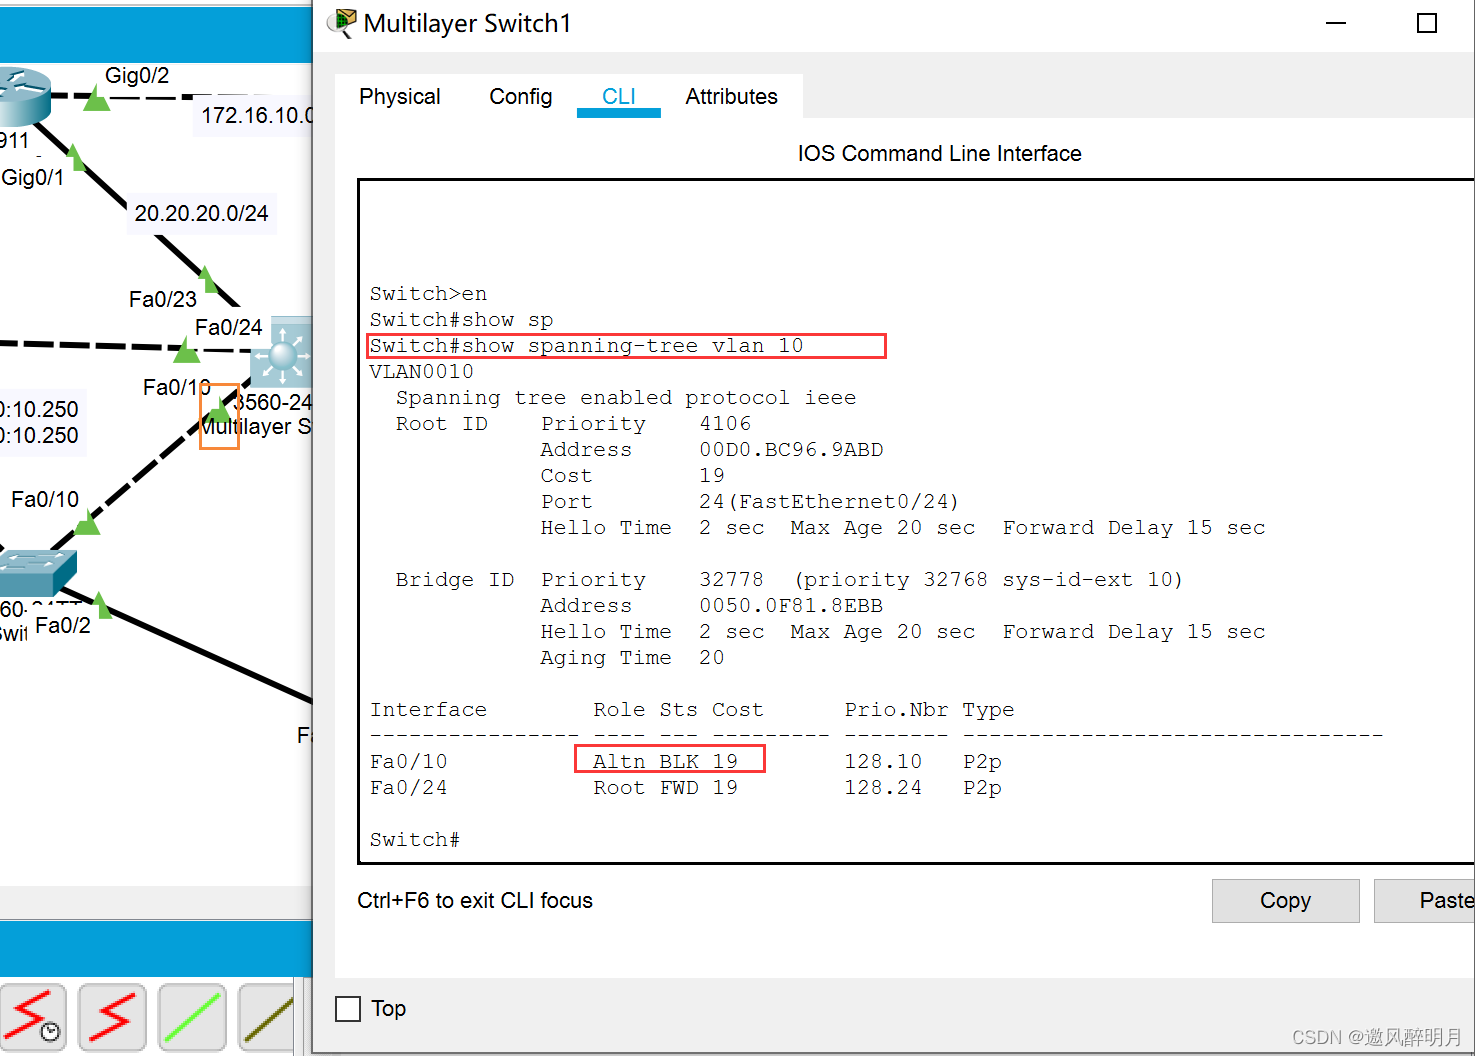The width and height of the screenshot is (1475, 1056).
Task: Click the Fa0/23 port label
Action: [x=163, y=300]
